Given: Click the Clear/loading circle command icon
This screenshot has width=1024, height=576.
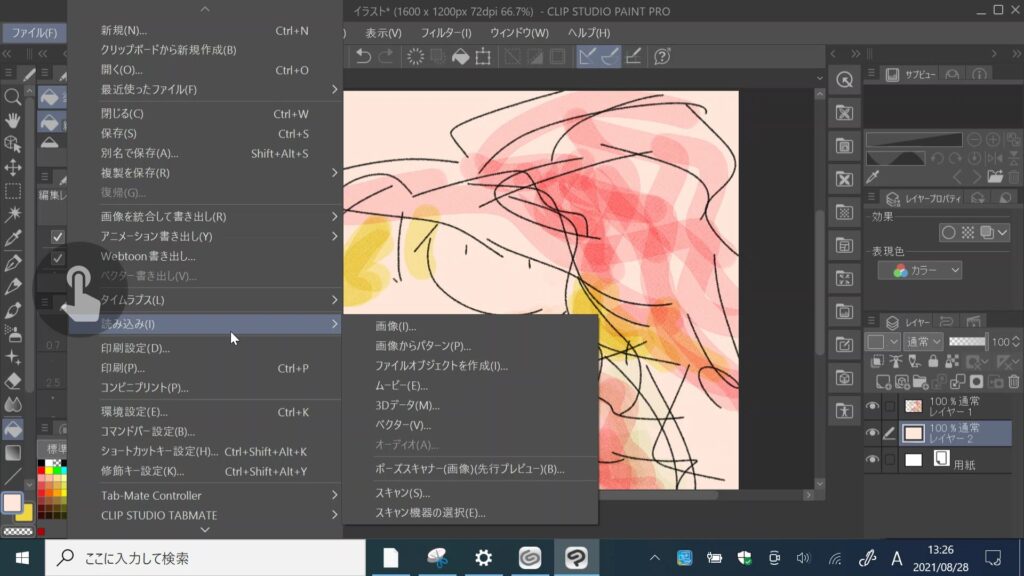Looking at the screenshot, I should point(415,57).
